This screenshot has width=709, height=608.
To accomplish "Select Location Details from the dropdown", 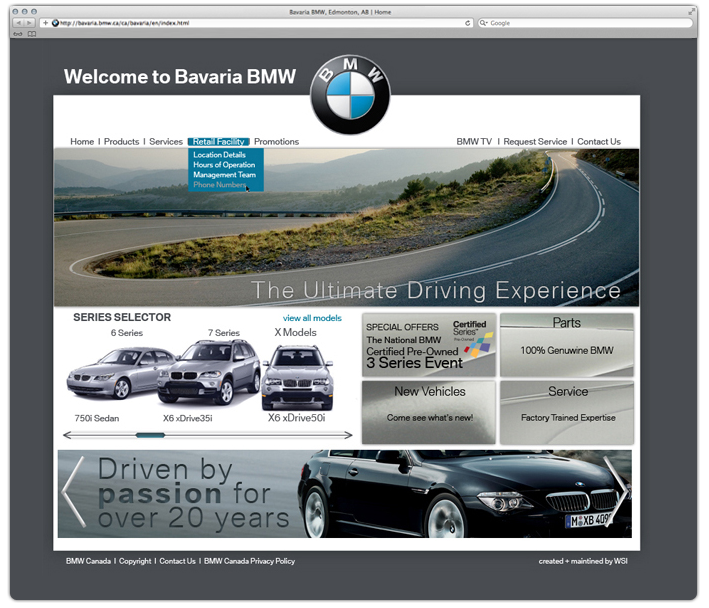I will tap(219, 155).
